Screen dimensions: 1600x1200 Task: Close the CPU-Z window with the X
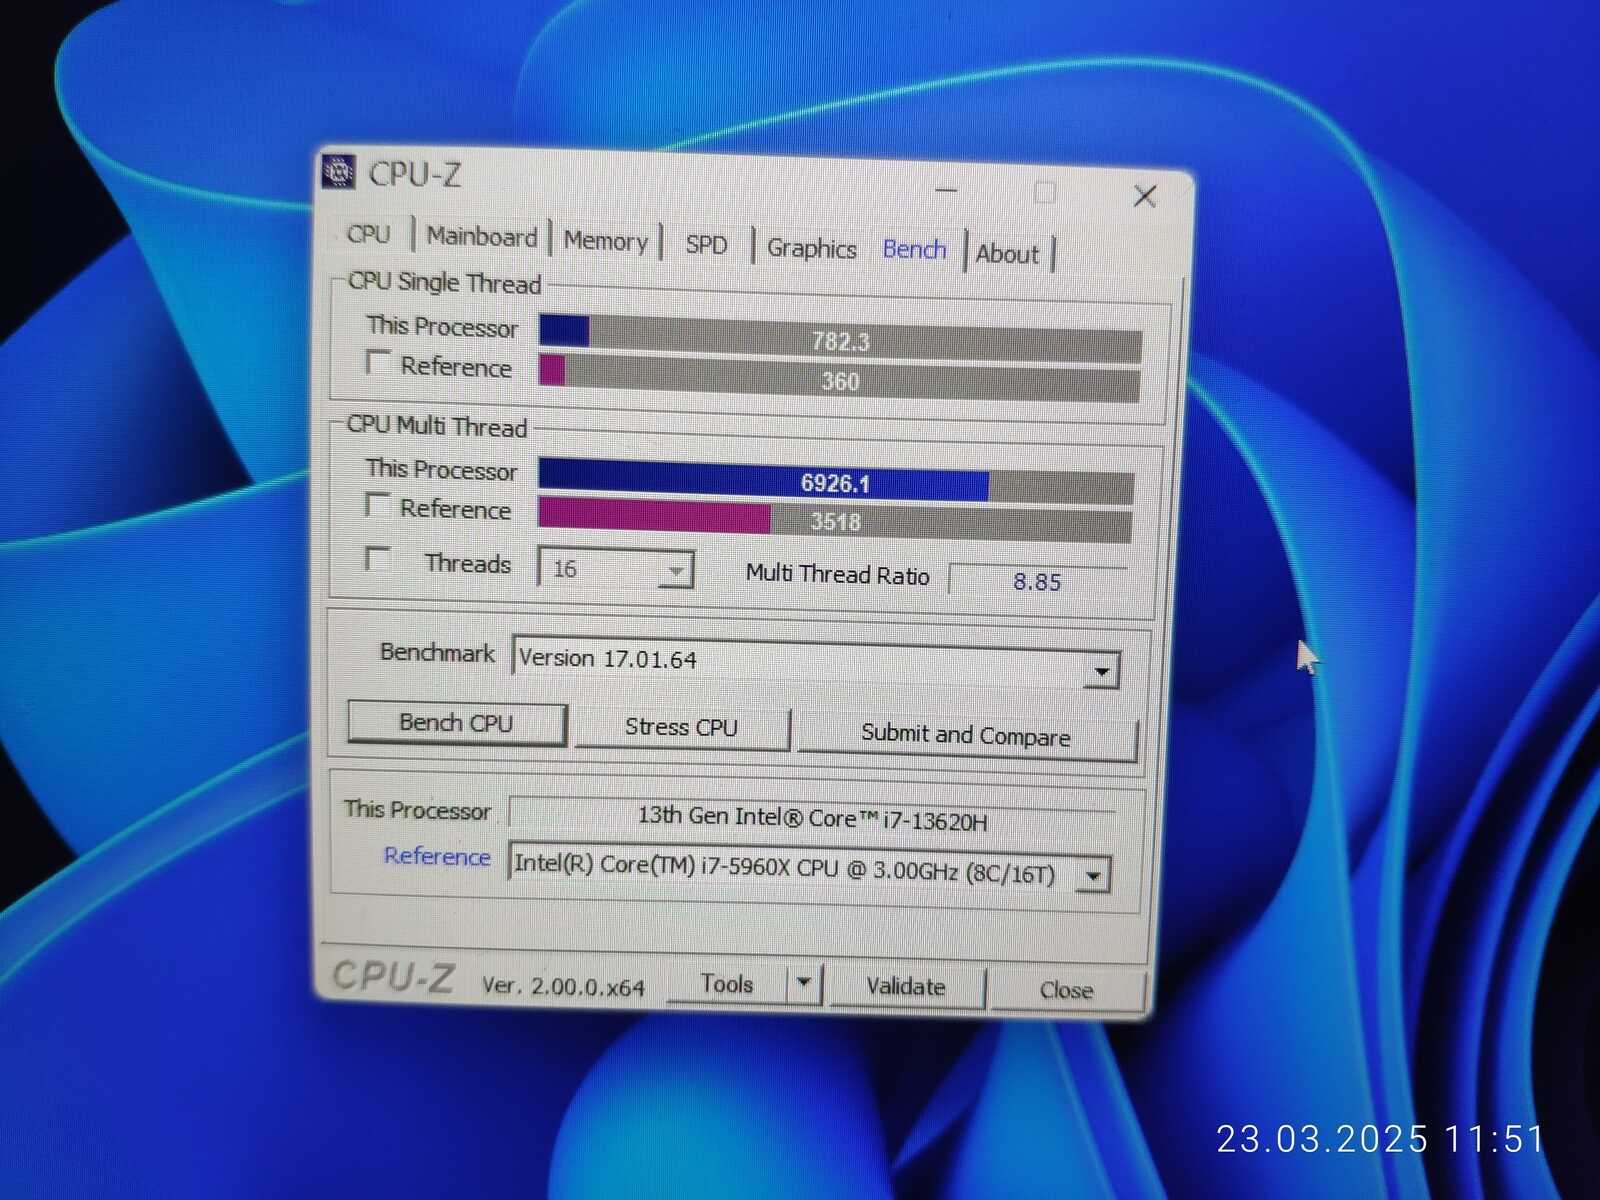tap(1145, 196)
